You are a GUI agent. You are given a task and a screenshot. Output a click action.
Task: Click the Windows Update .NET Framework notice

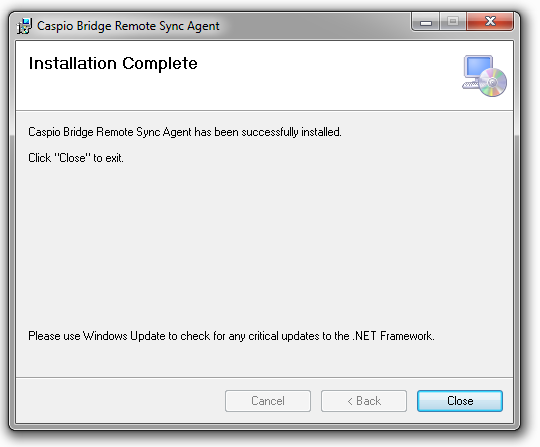coord(231,336)
